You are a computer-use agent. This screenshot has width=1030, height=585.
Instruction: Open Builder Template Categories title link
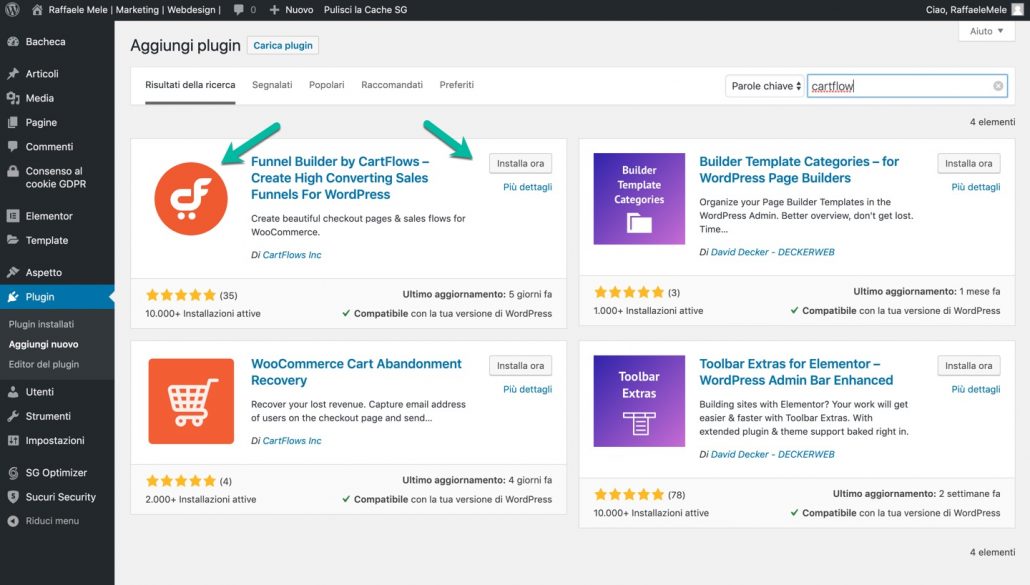click(x=799, y=169)
